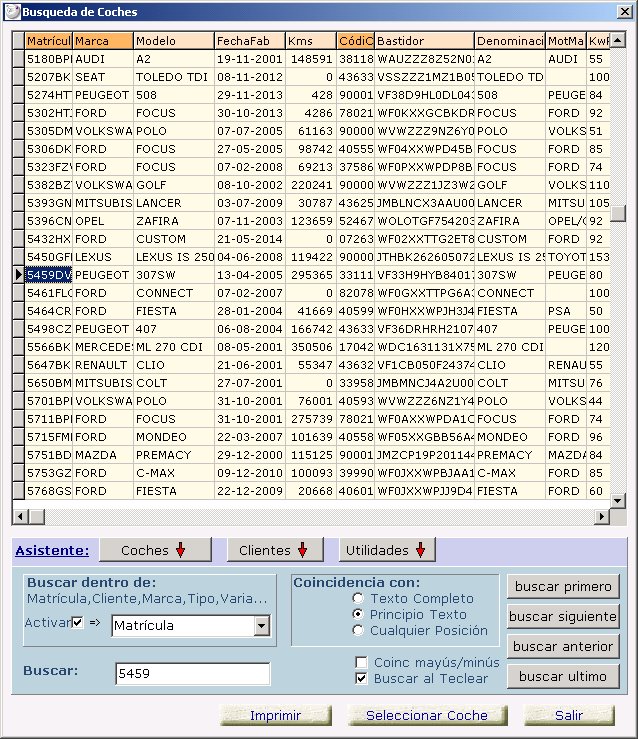
Task: Sort by the Marca column header
Action: (x=103, y=41)
